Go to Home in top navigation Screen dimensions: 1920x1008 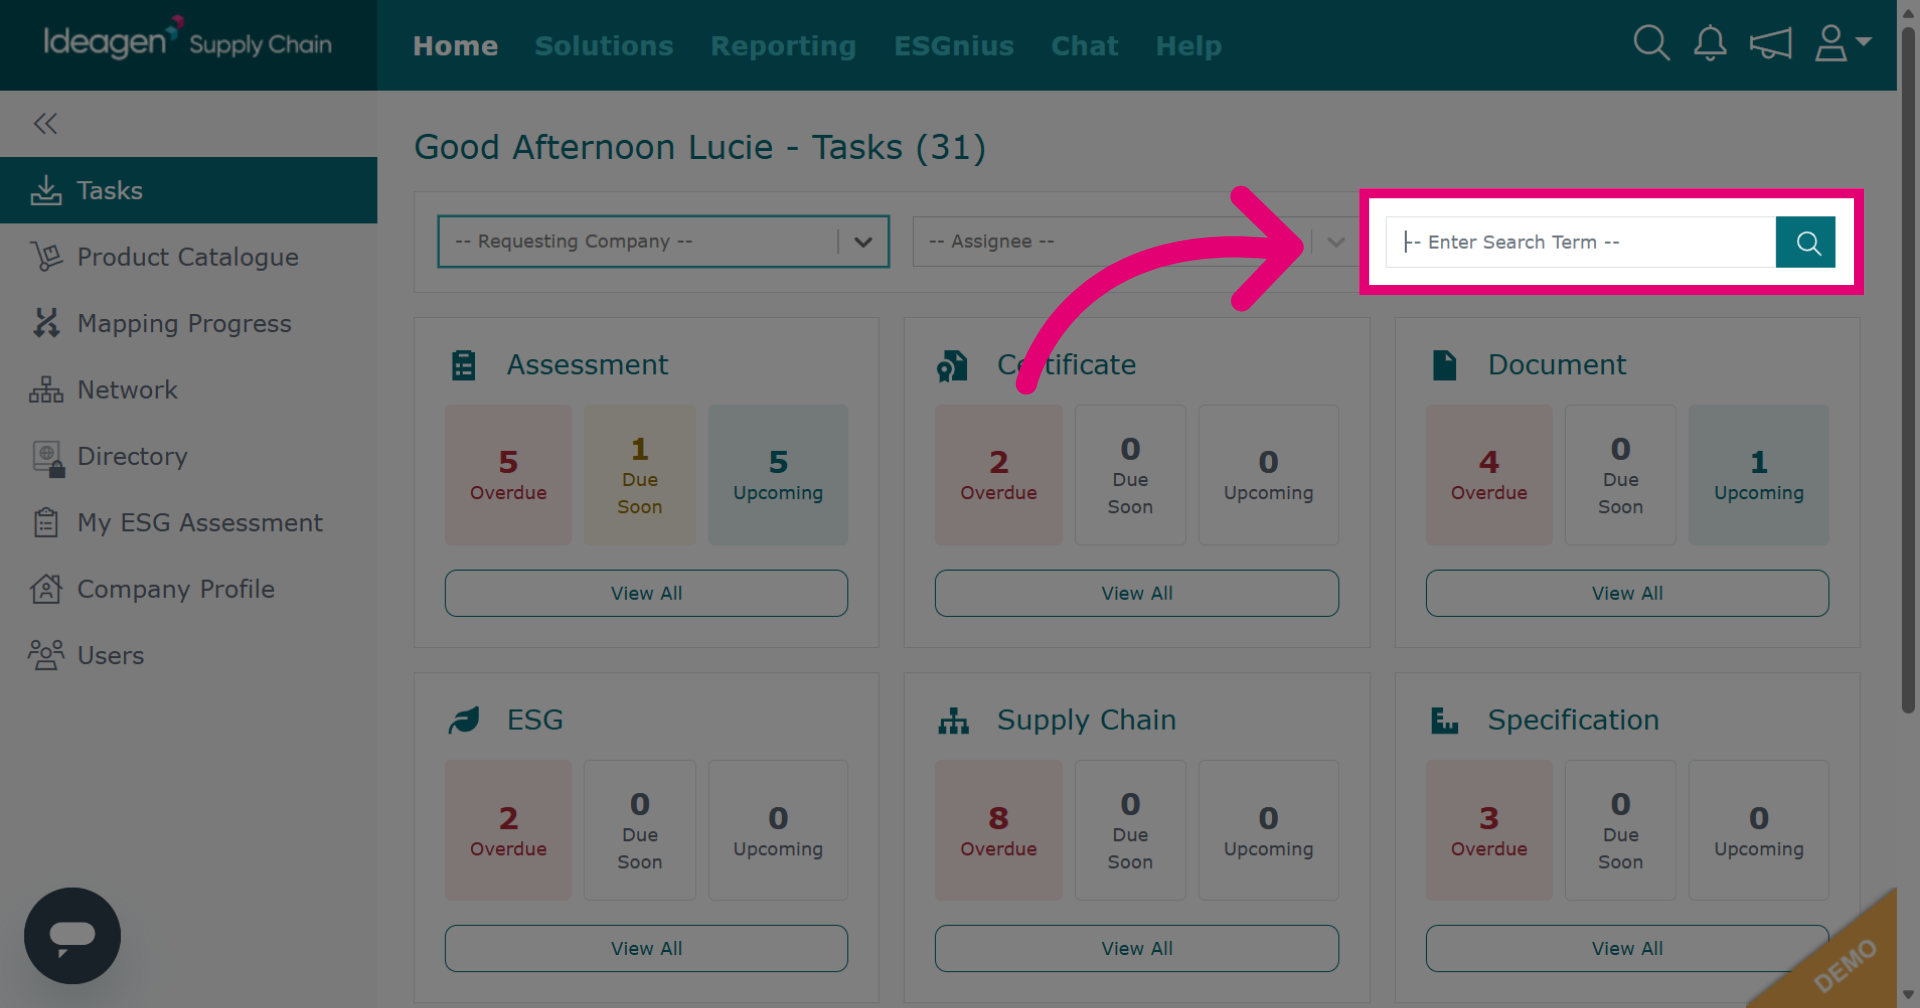tap(455, 46)
